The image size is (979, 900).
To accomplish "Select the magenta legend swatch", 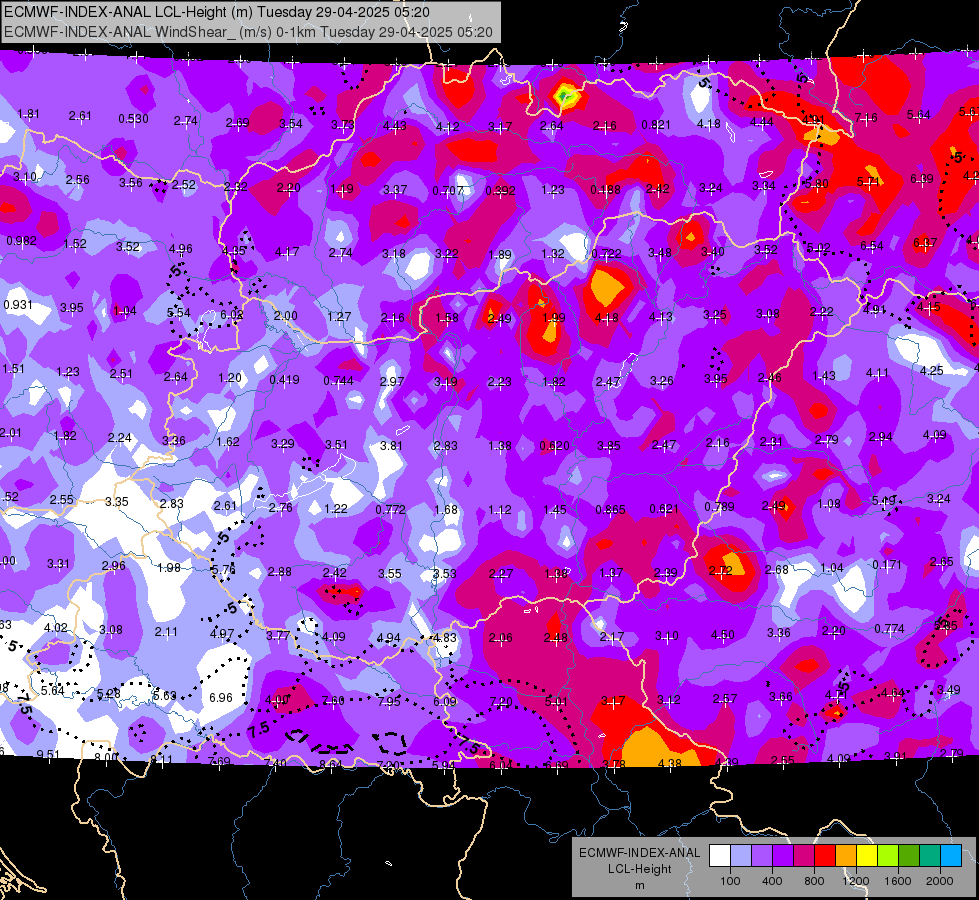I will coord(804,856).
